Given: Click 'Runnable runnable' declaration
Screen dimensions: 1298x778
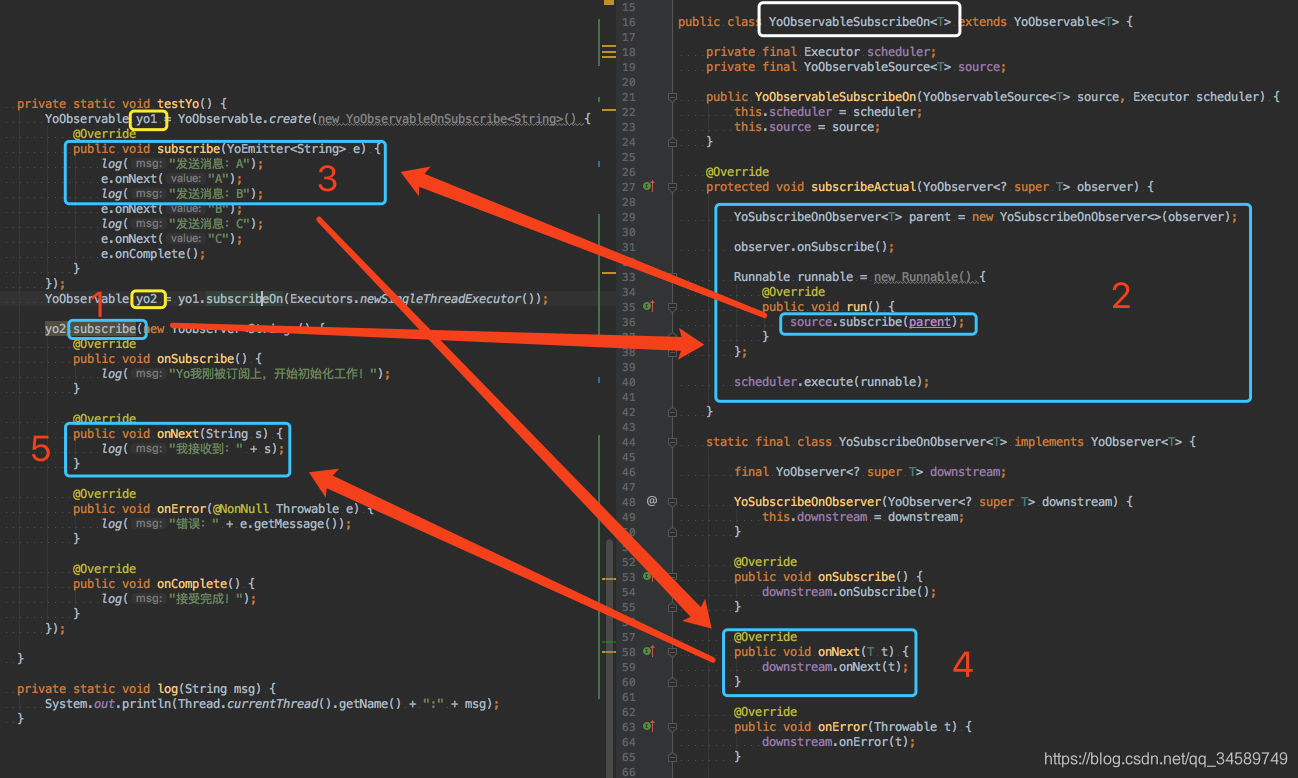Looking at the screenshot, I should click(x=794, y=277).
